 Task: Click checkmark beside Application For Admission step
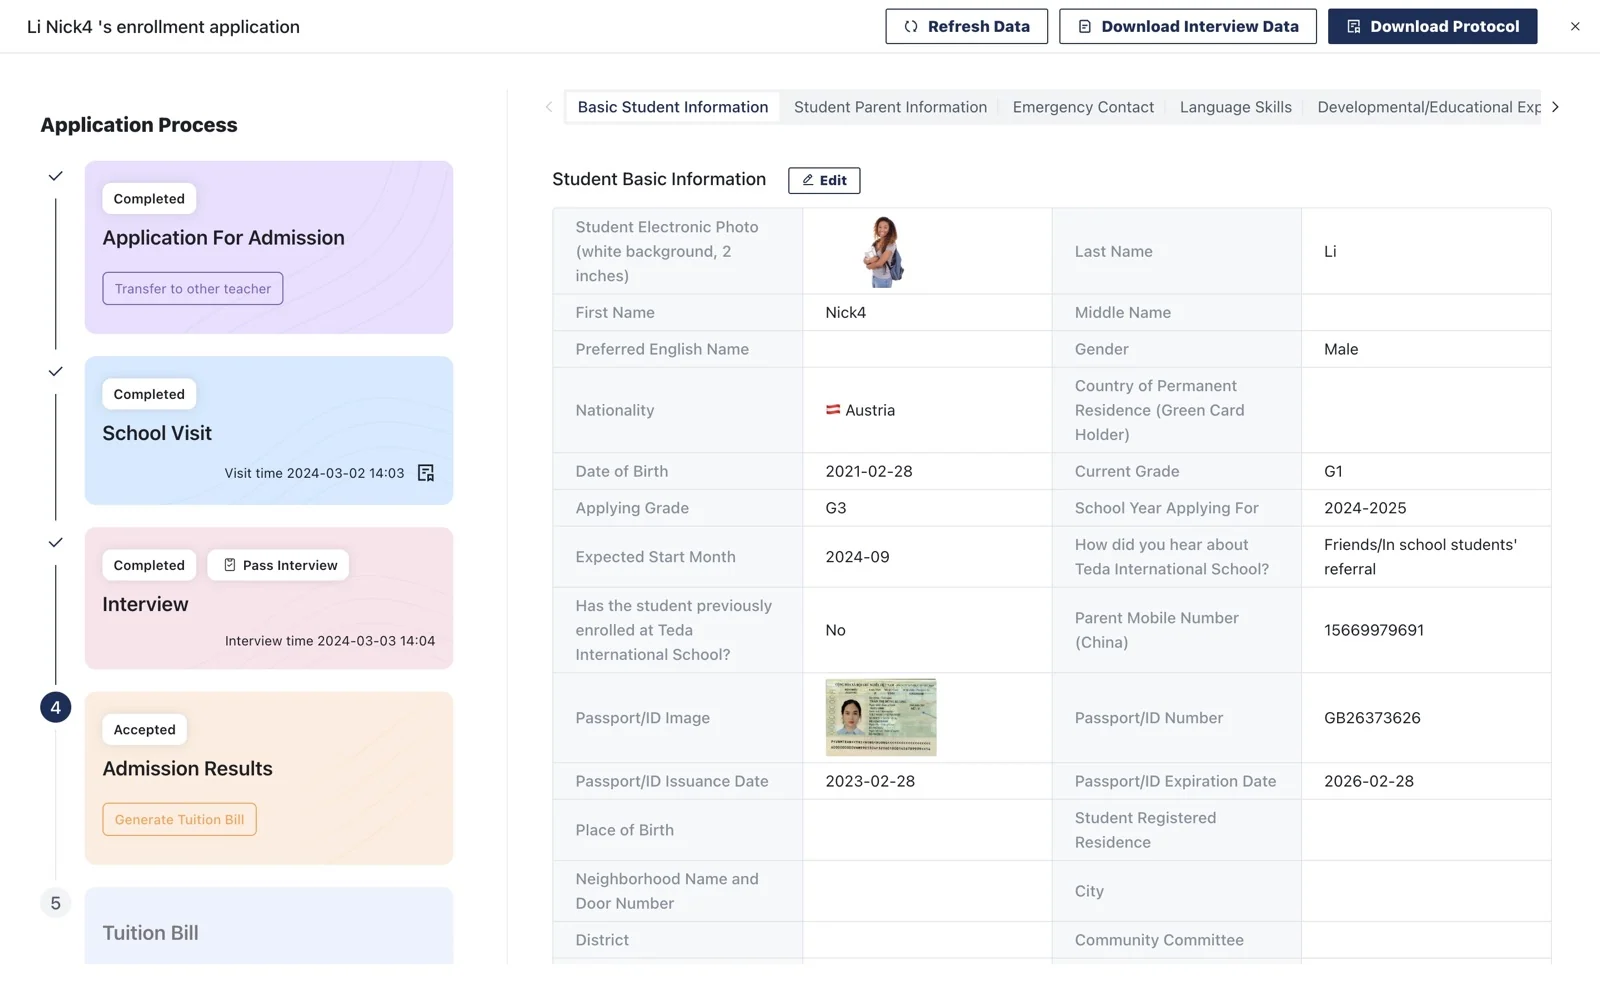(x=56, y=176)
